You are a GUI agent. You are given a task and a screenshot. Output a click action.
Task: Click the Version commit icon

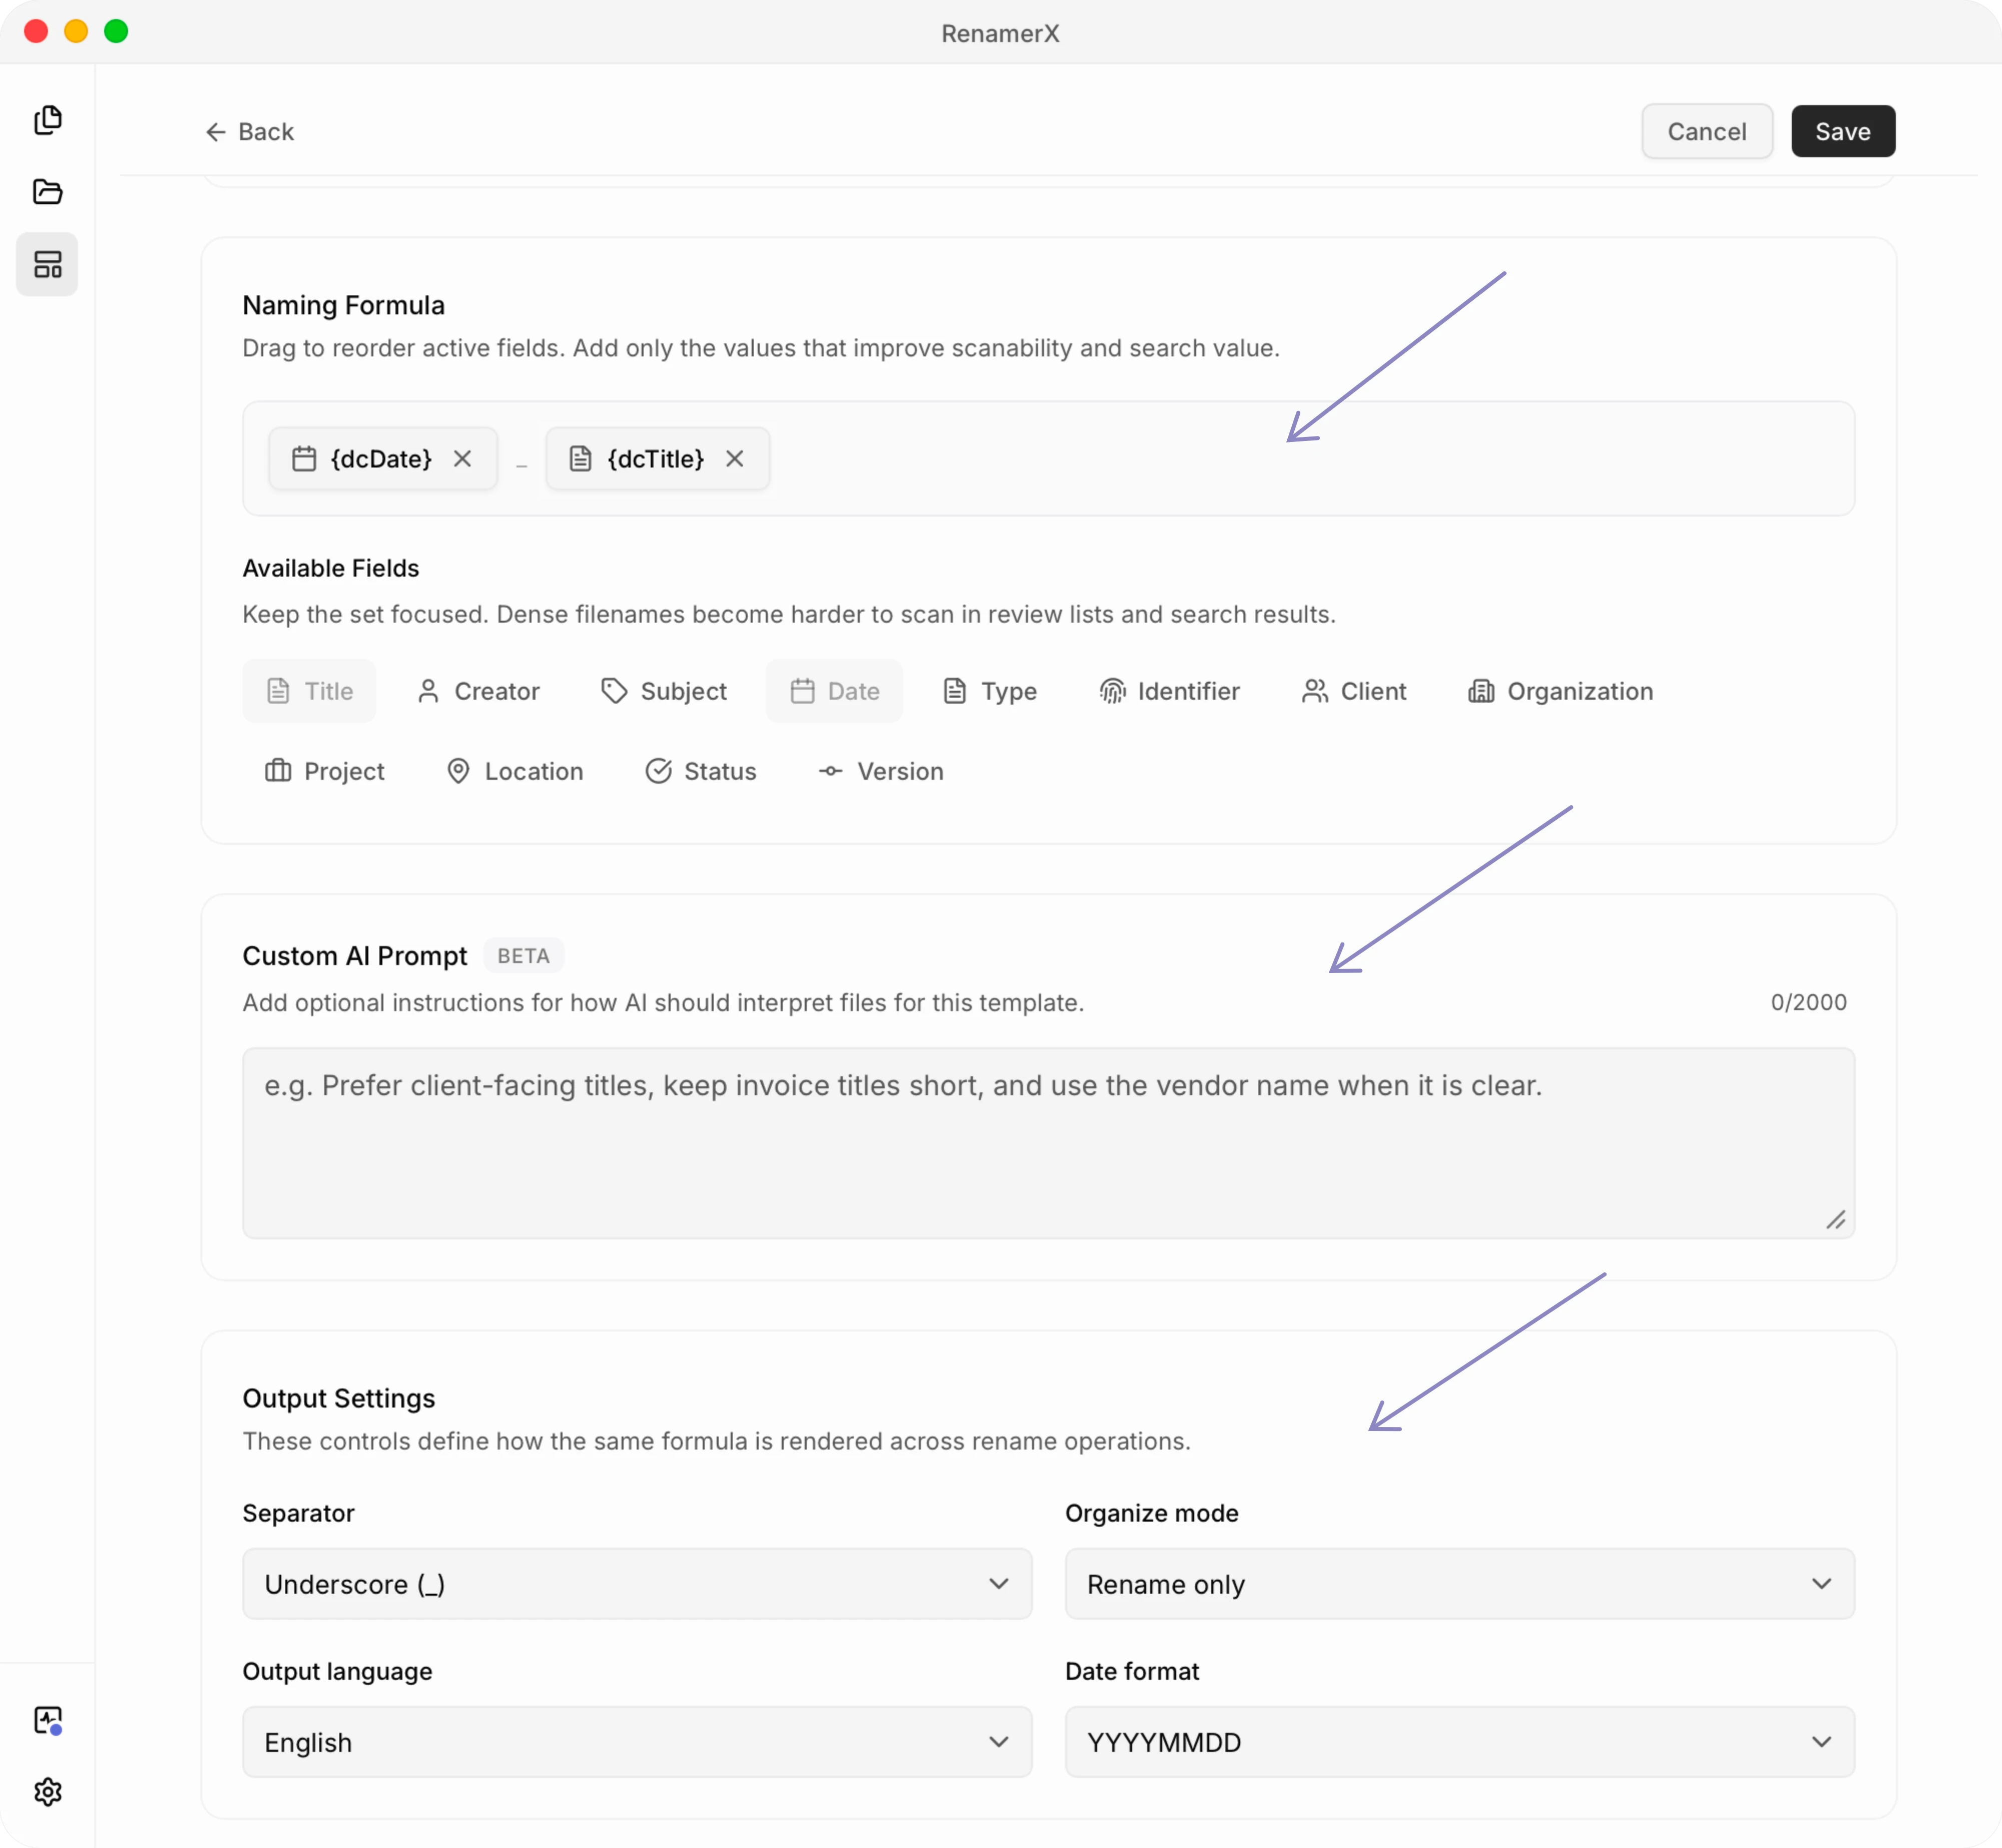[x=830, y=771]
